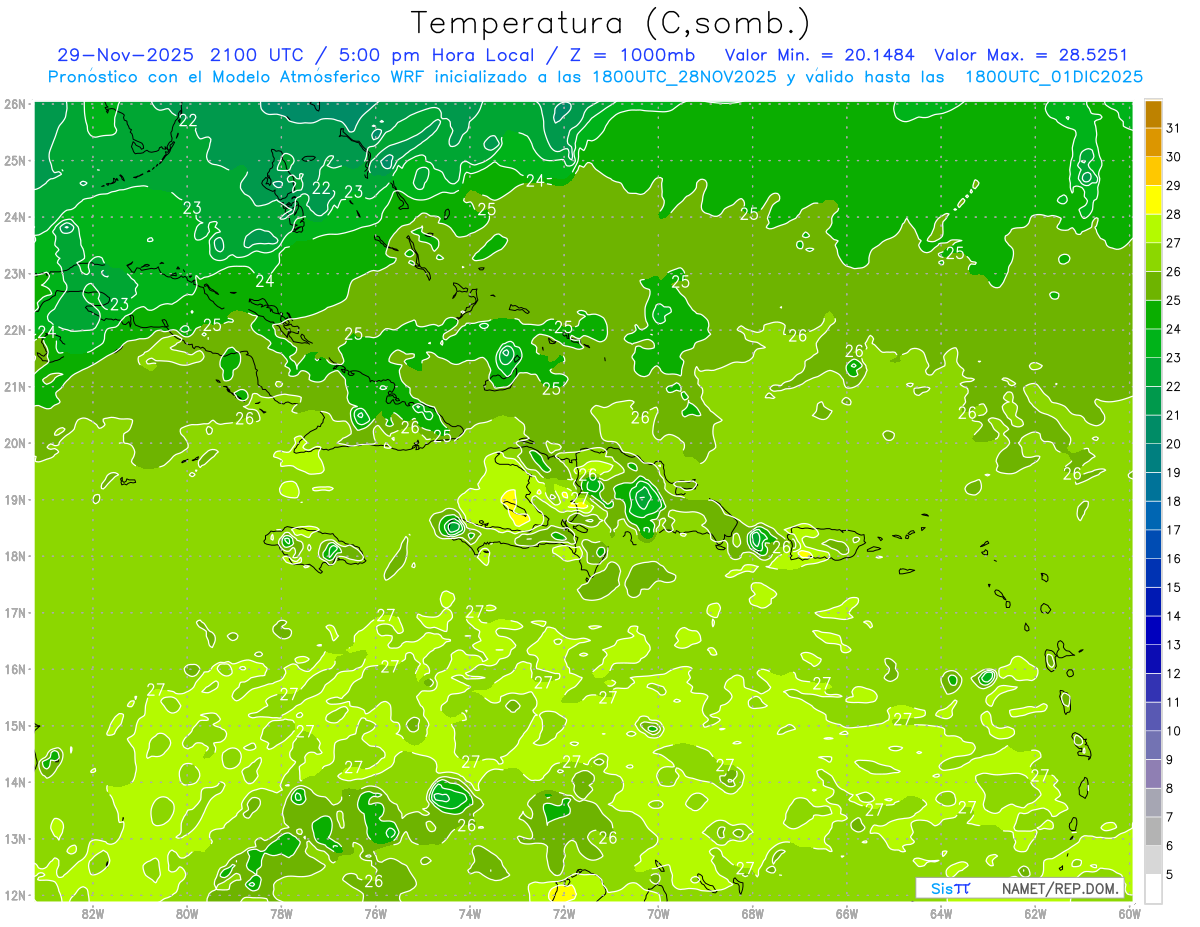Click color scale value '15'

tap(1174, 587)
